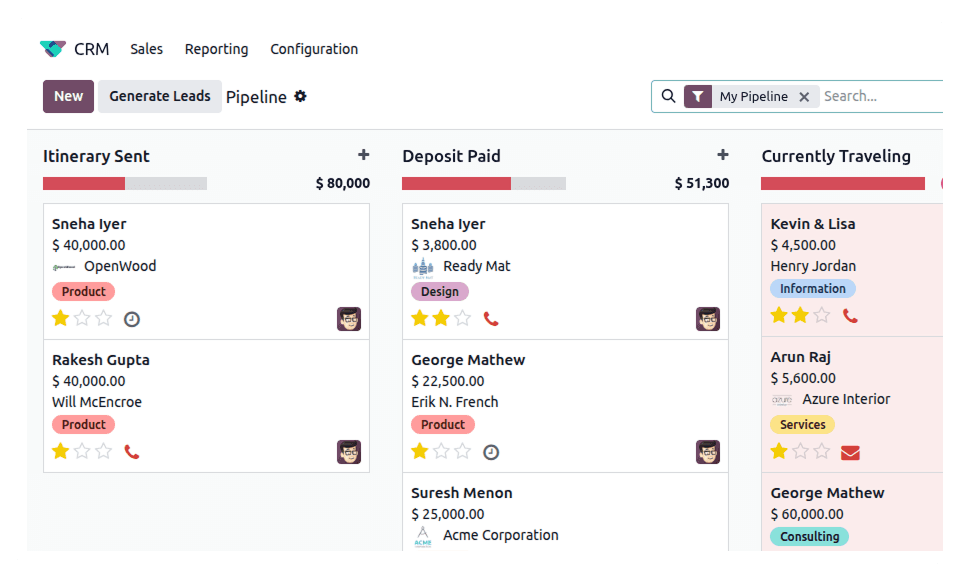Viewport: 963px width, 583px height.
Task: Click salesperson avatar on George Mathew $22,500 card
Action: point(708,452)
